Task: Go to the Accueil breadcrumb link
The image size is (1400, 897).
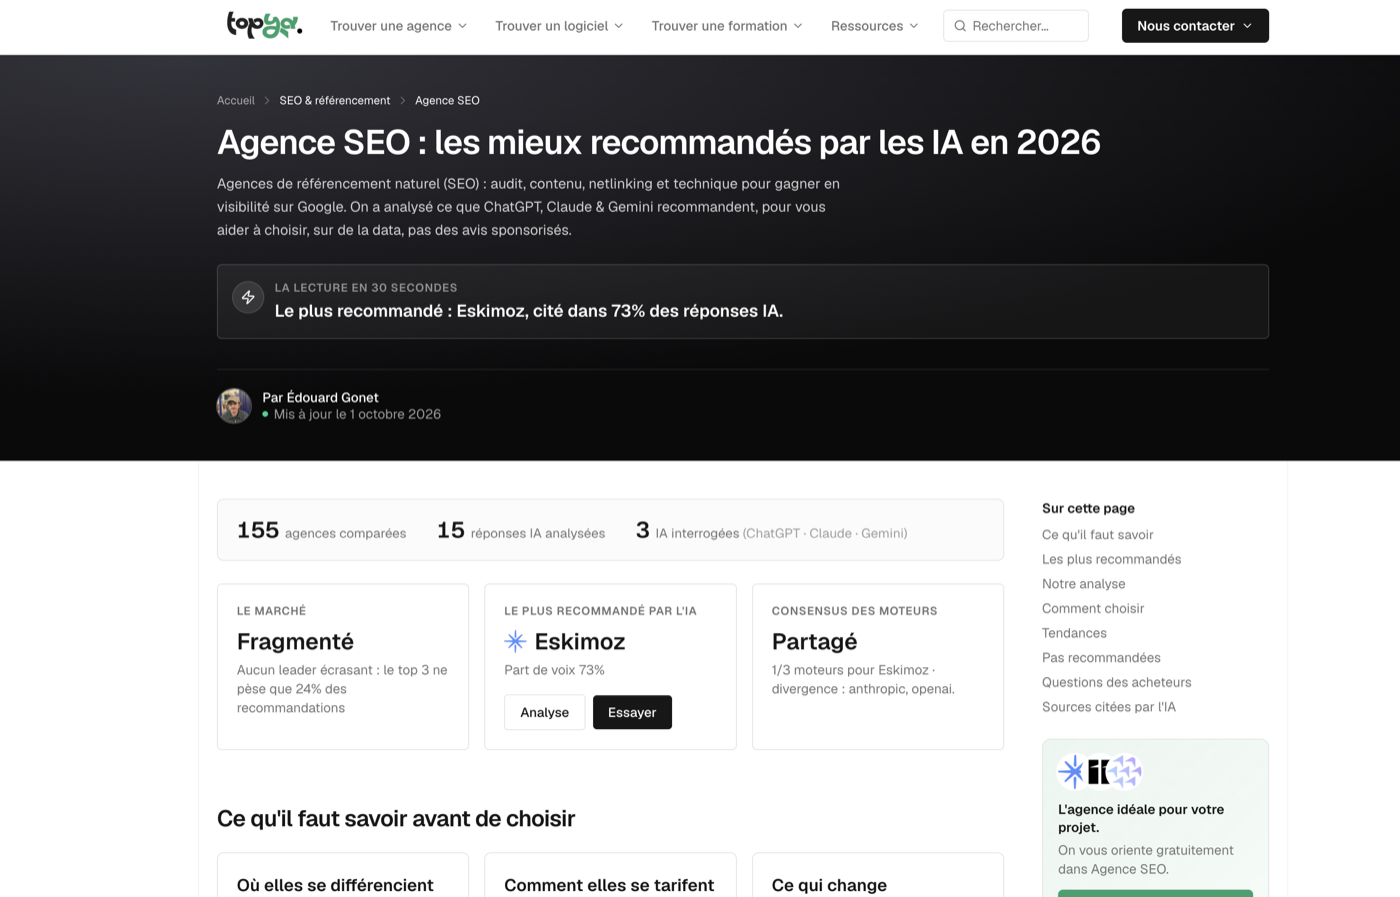Action: click(x=236, y=100)
